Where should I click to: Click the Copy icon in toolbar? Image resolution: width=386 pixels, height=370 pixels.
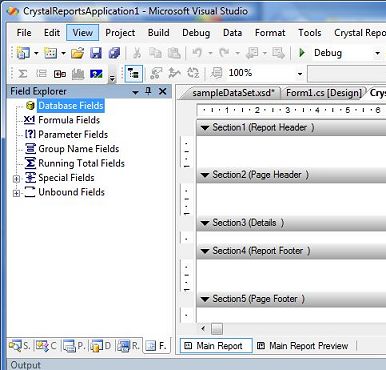point(155,53)
